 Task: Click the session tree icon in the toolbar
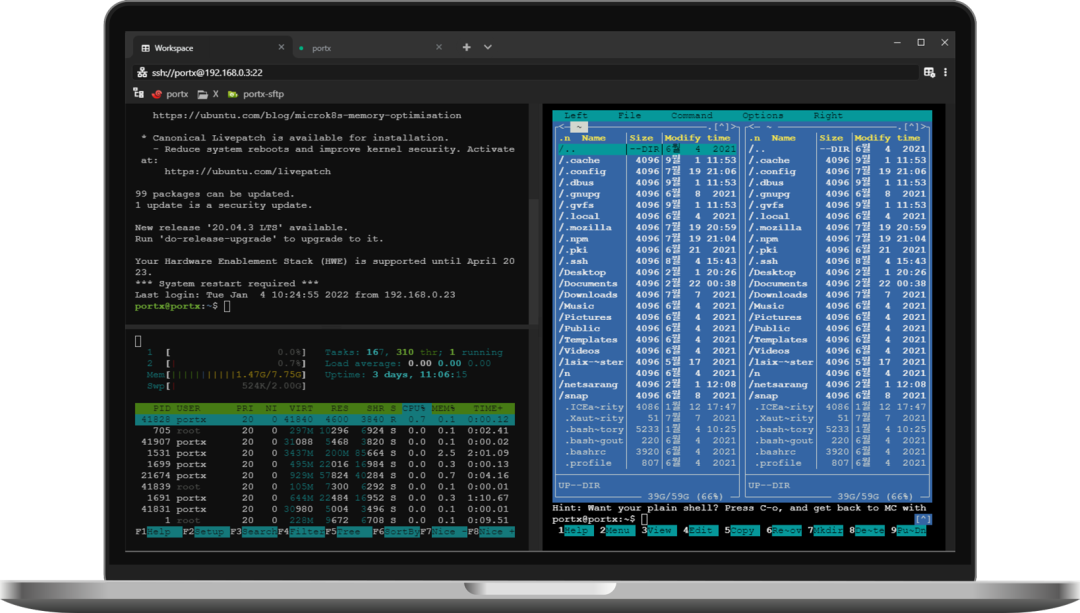pos(138,93)
